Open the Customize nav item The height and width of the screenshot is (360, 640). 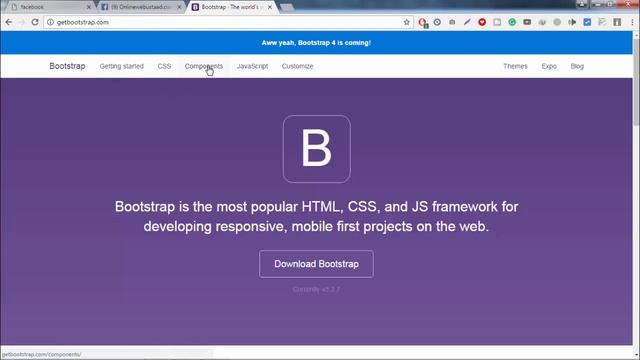click(298, 66)
